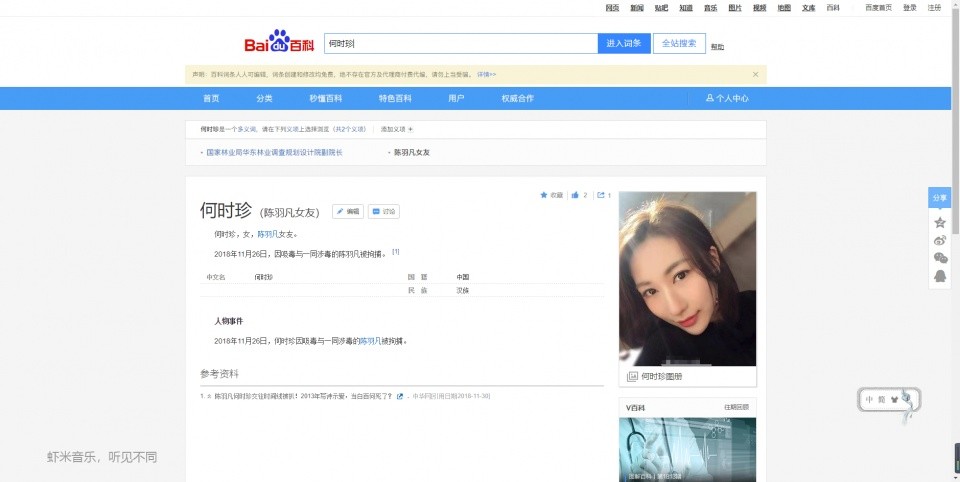Click the share arrow icon beside count 1
Viewport: 960px width, 482px height.
601,195
